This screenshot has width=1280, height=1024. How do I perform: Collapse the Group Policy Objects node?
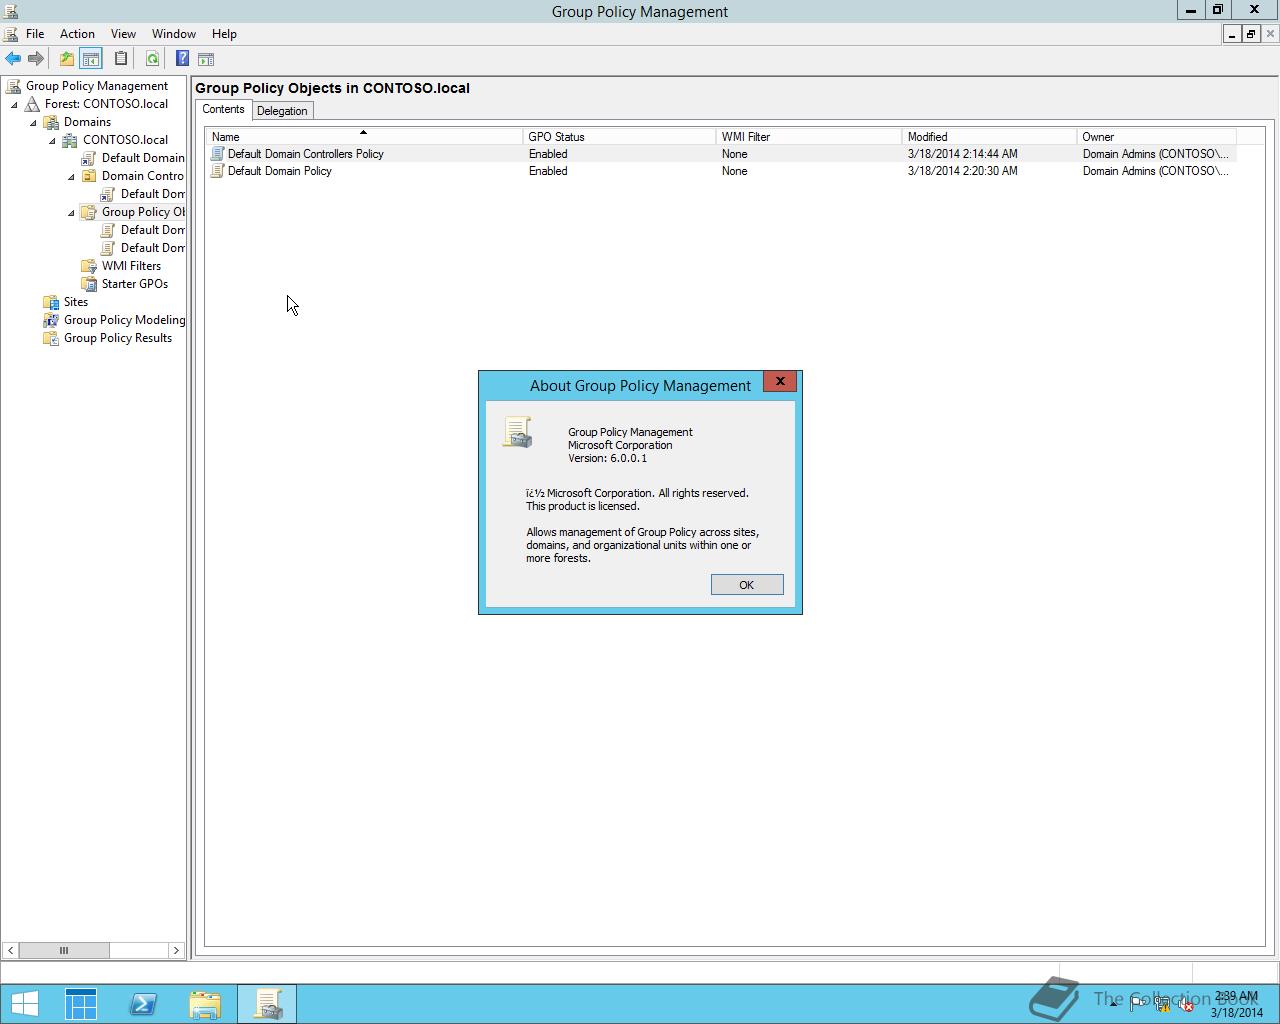tap(71, 212)
